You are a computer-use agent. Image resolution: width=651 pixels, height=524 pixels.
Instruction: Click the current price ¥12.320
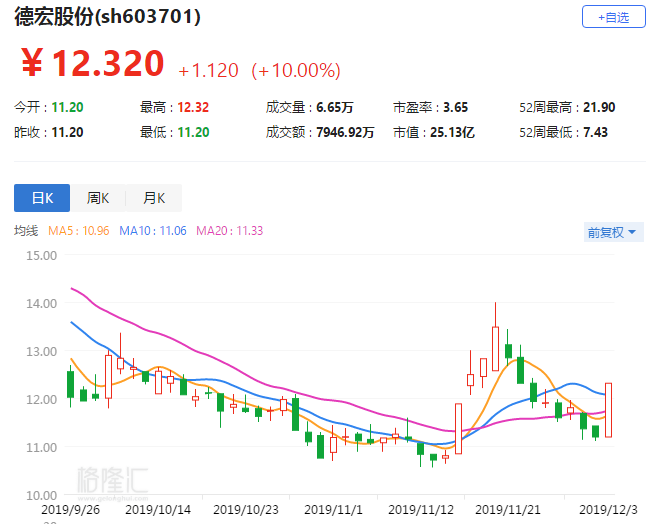tap(93, 63)
